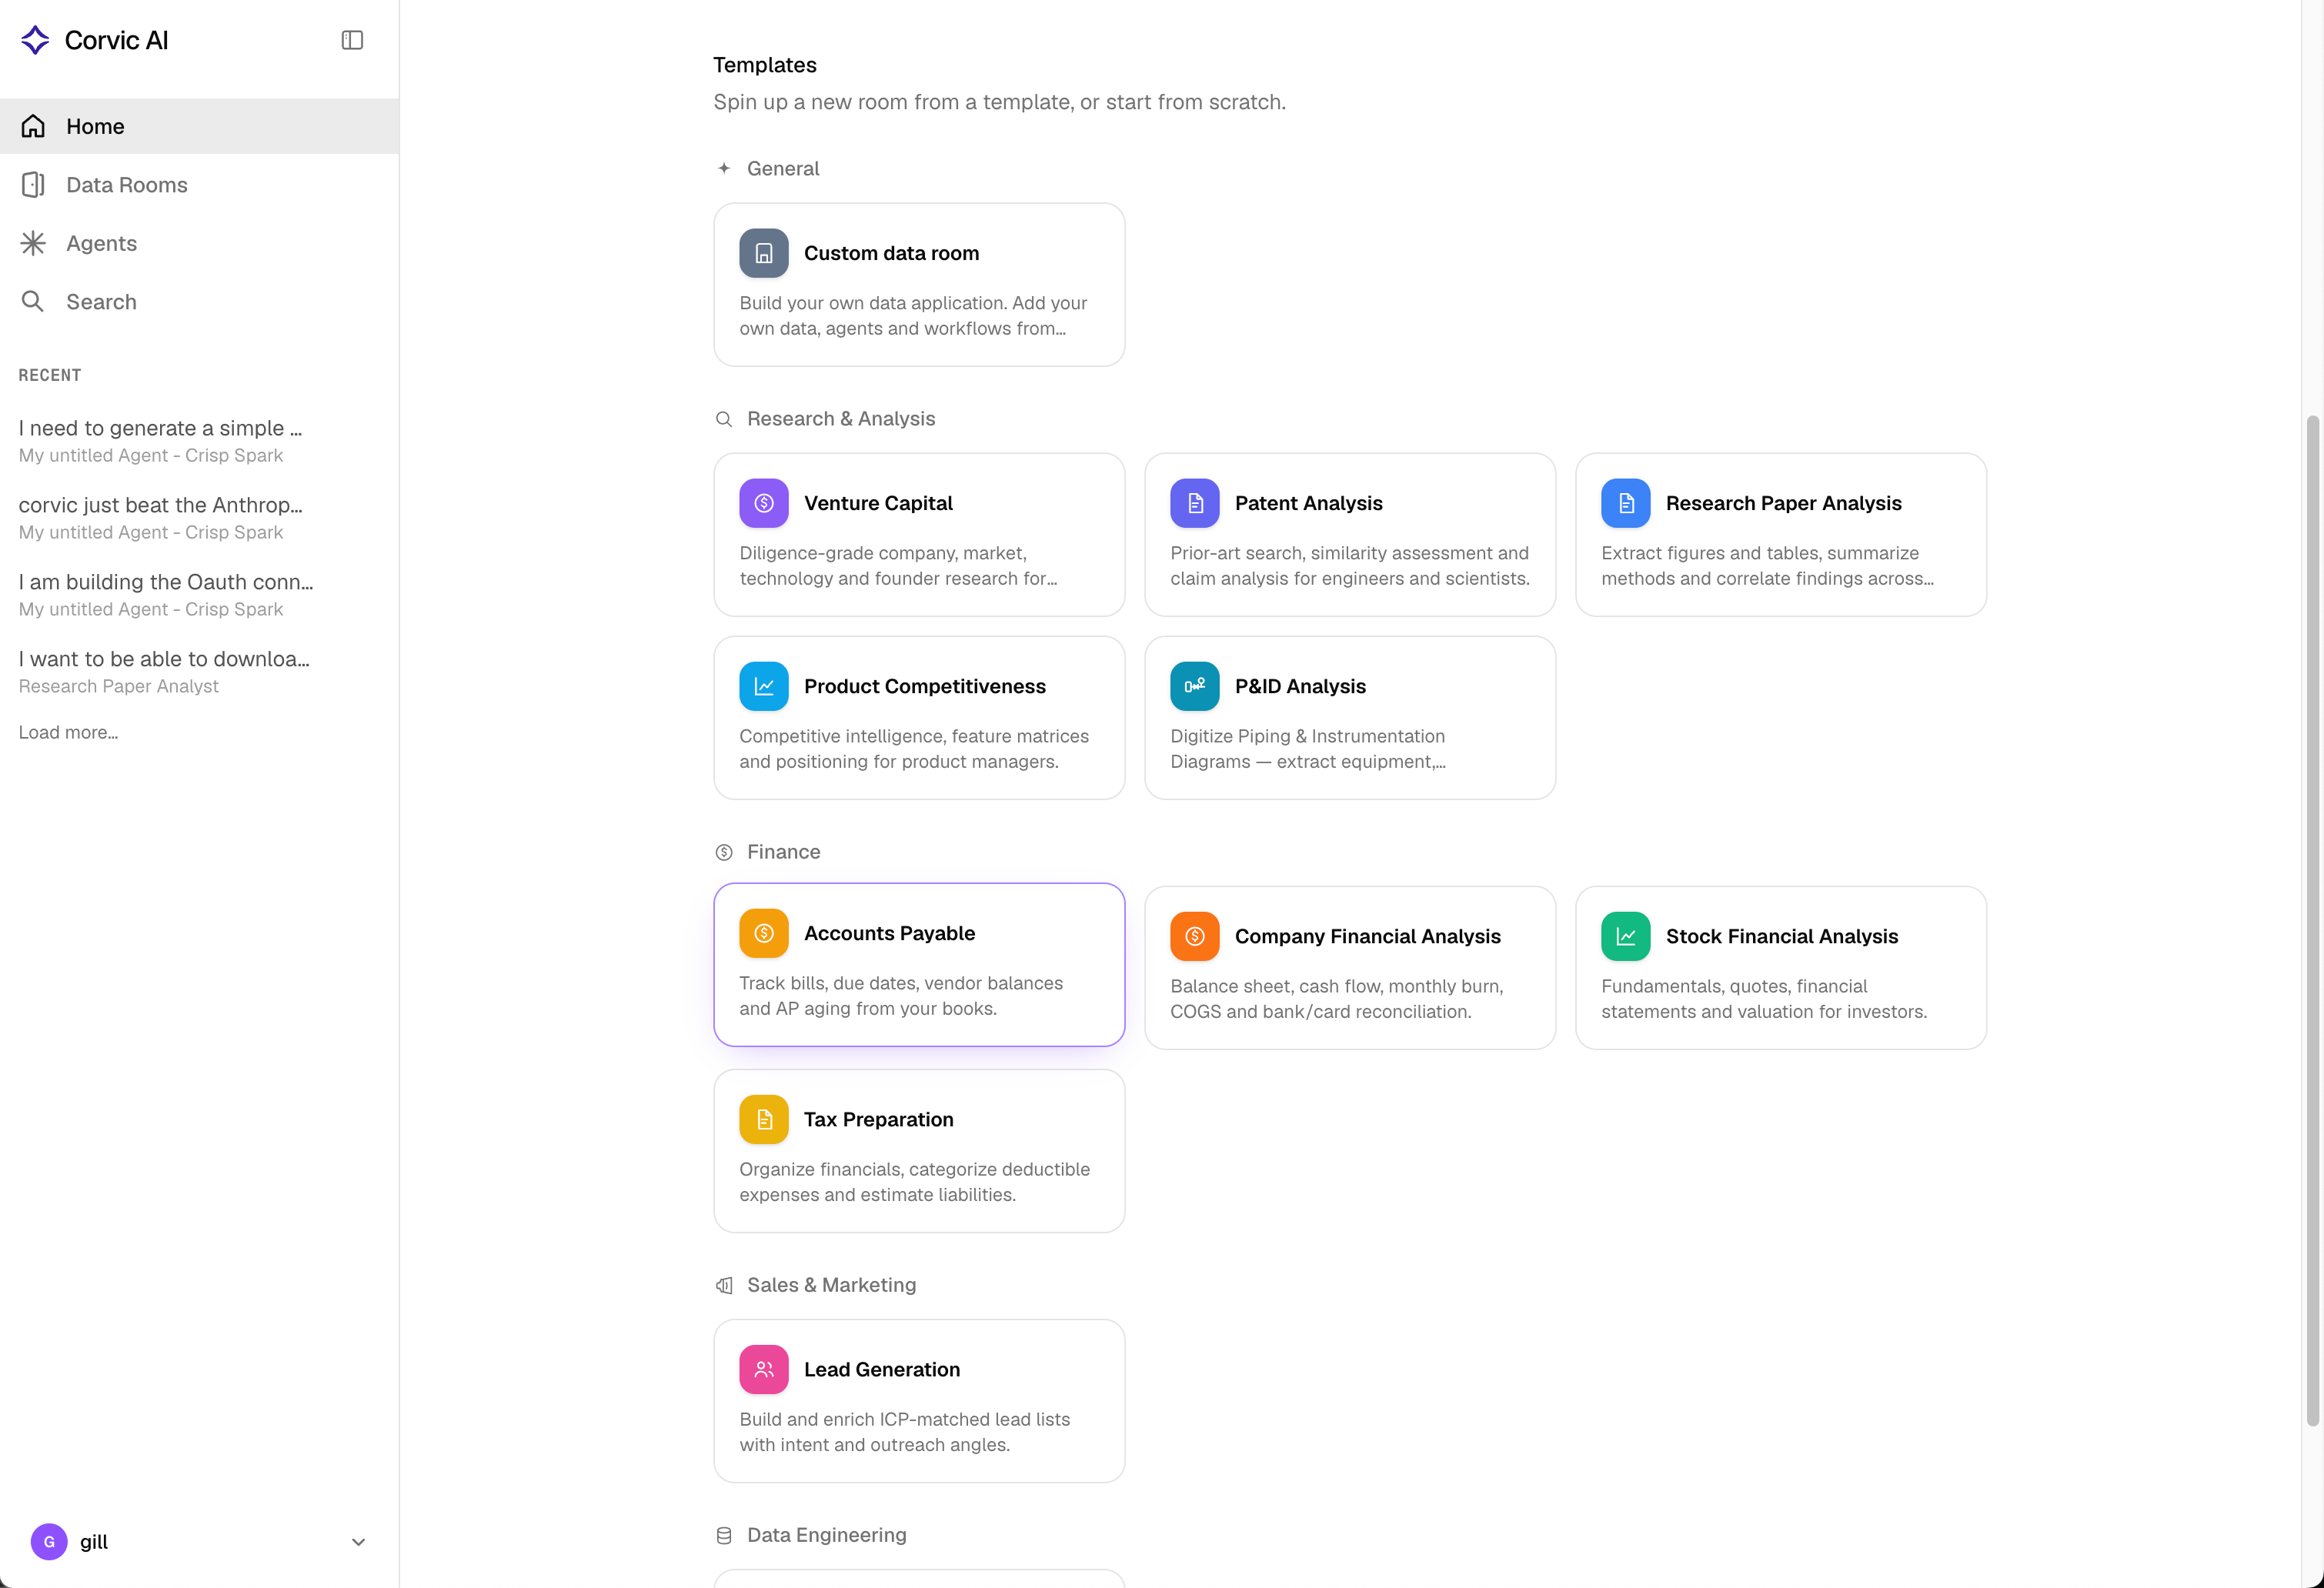Click the Tax Preparation yellow icon

(764, 1119)
